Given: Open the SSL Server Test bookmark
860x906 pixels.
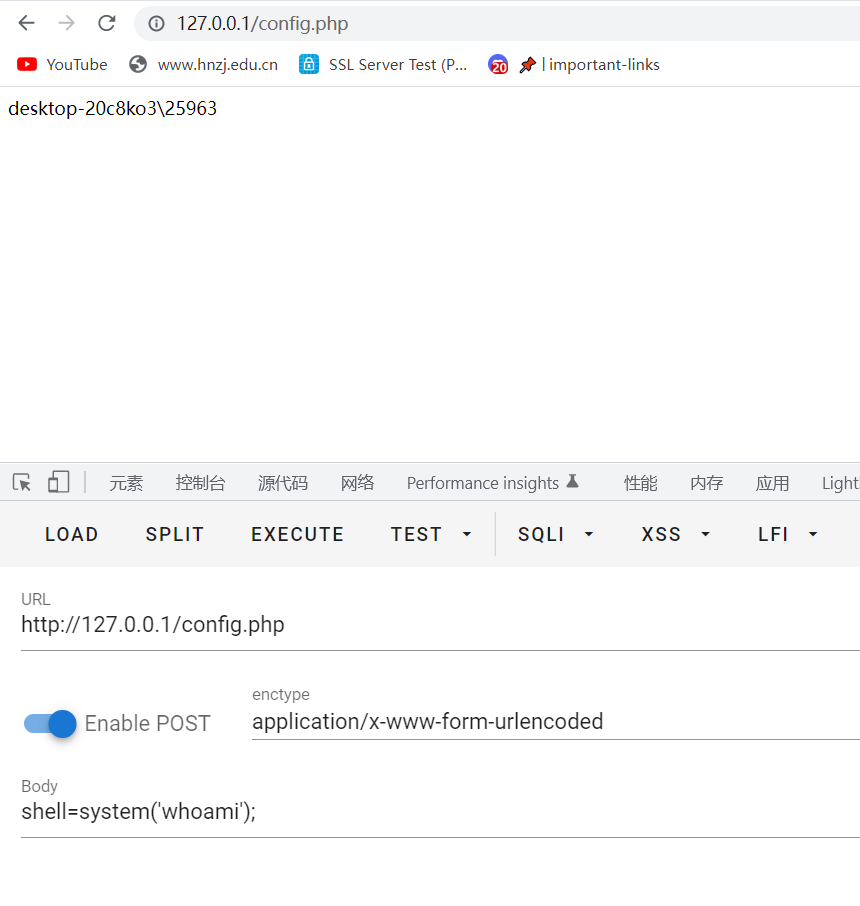Looking at the screenshot, I should pyautogui.click(x=384, y=64).
